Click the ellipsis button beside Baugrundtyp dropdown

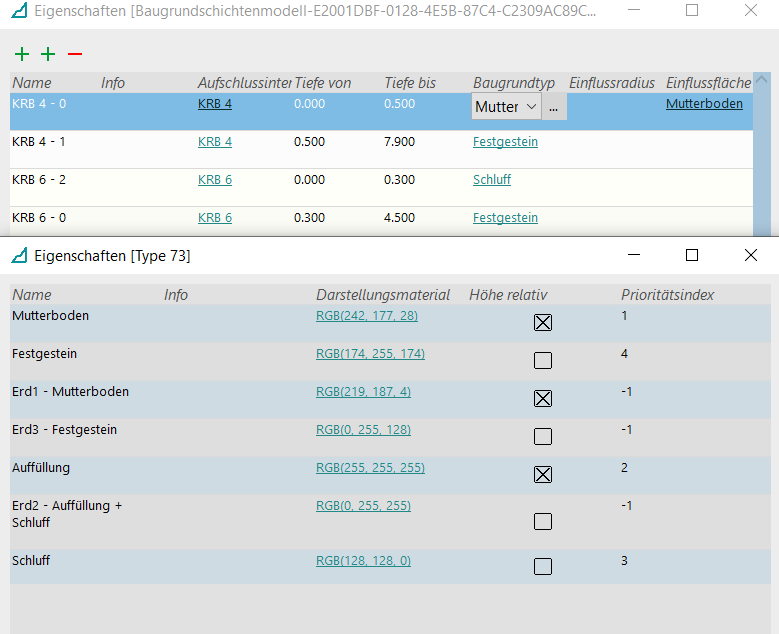tap(554, 107)
